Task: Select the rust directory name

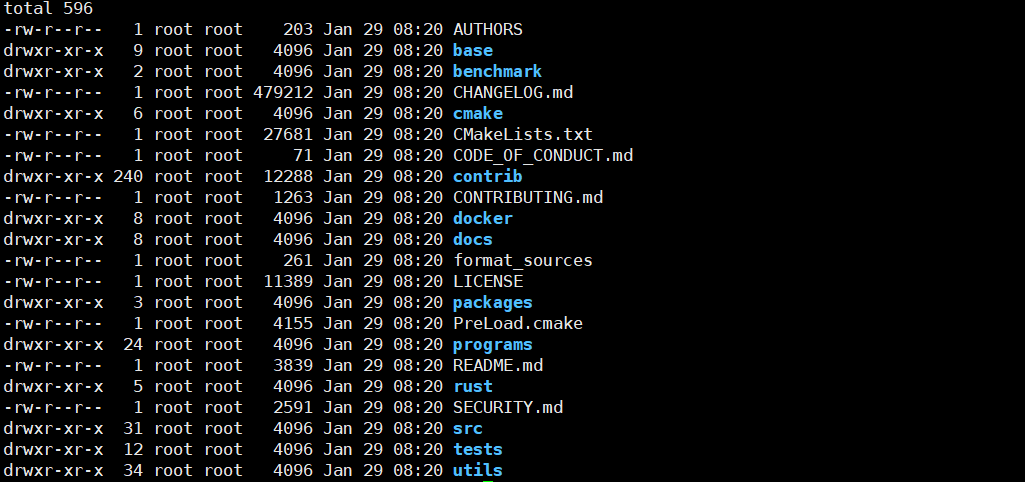Action: [x=472, y=386]
